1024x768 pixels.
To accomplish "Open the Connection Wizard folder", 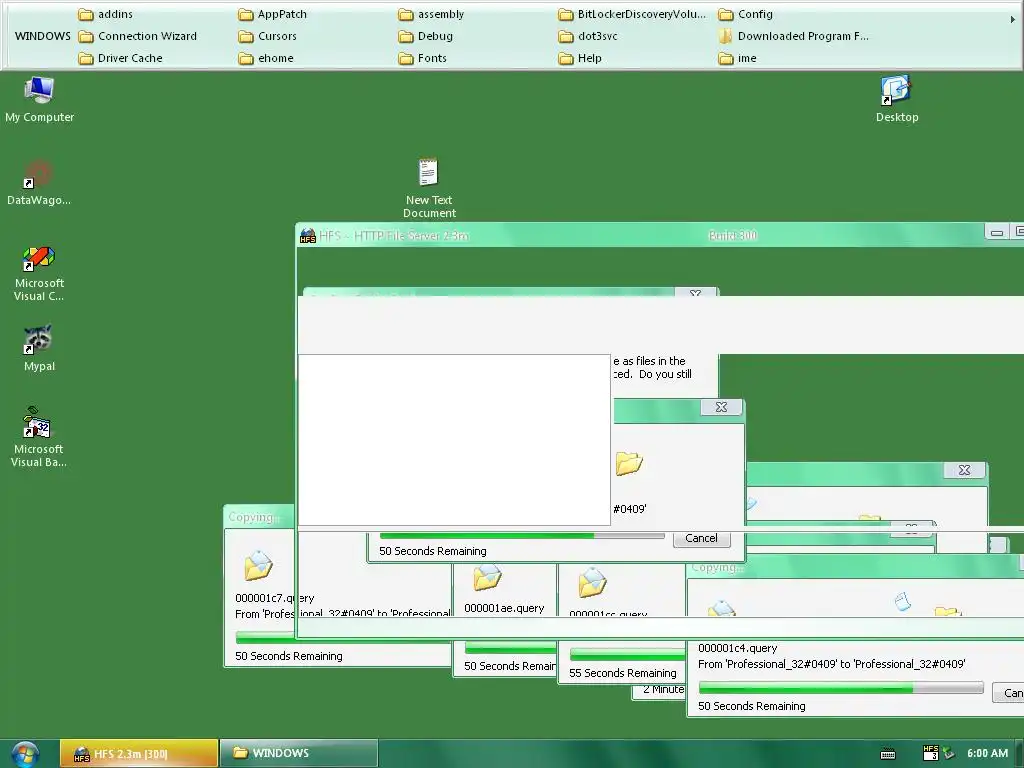I will coord(138,37).
